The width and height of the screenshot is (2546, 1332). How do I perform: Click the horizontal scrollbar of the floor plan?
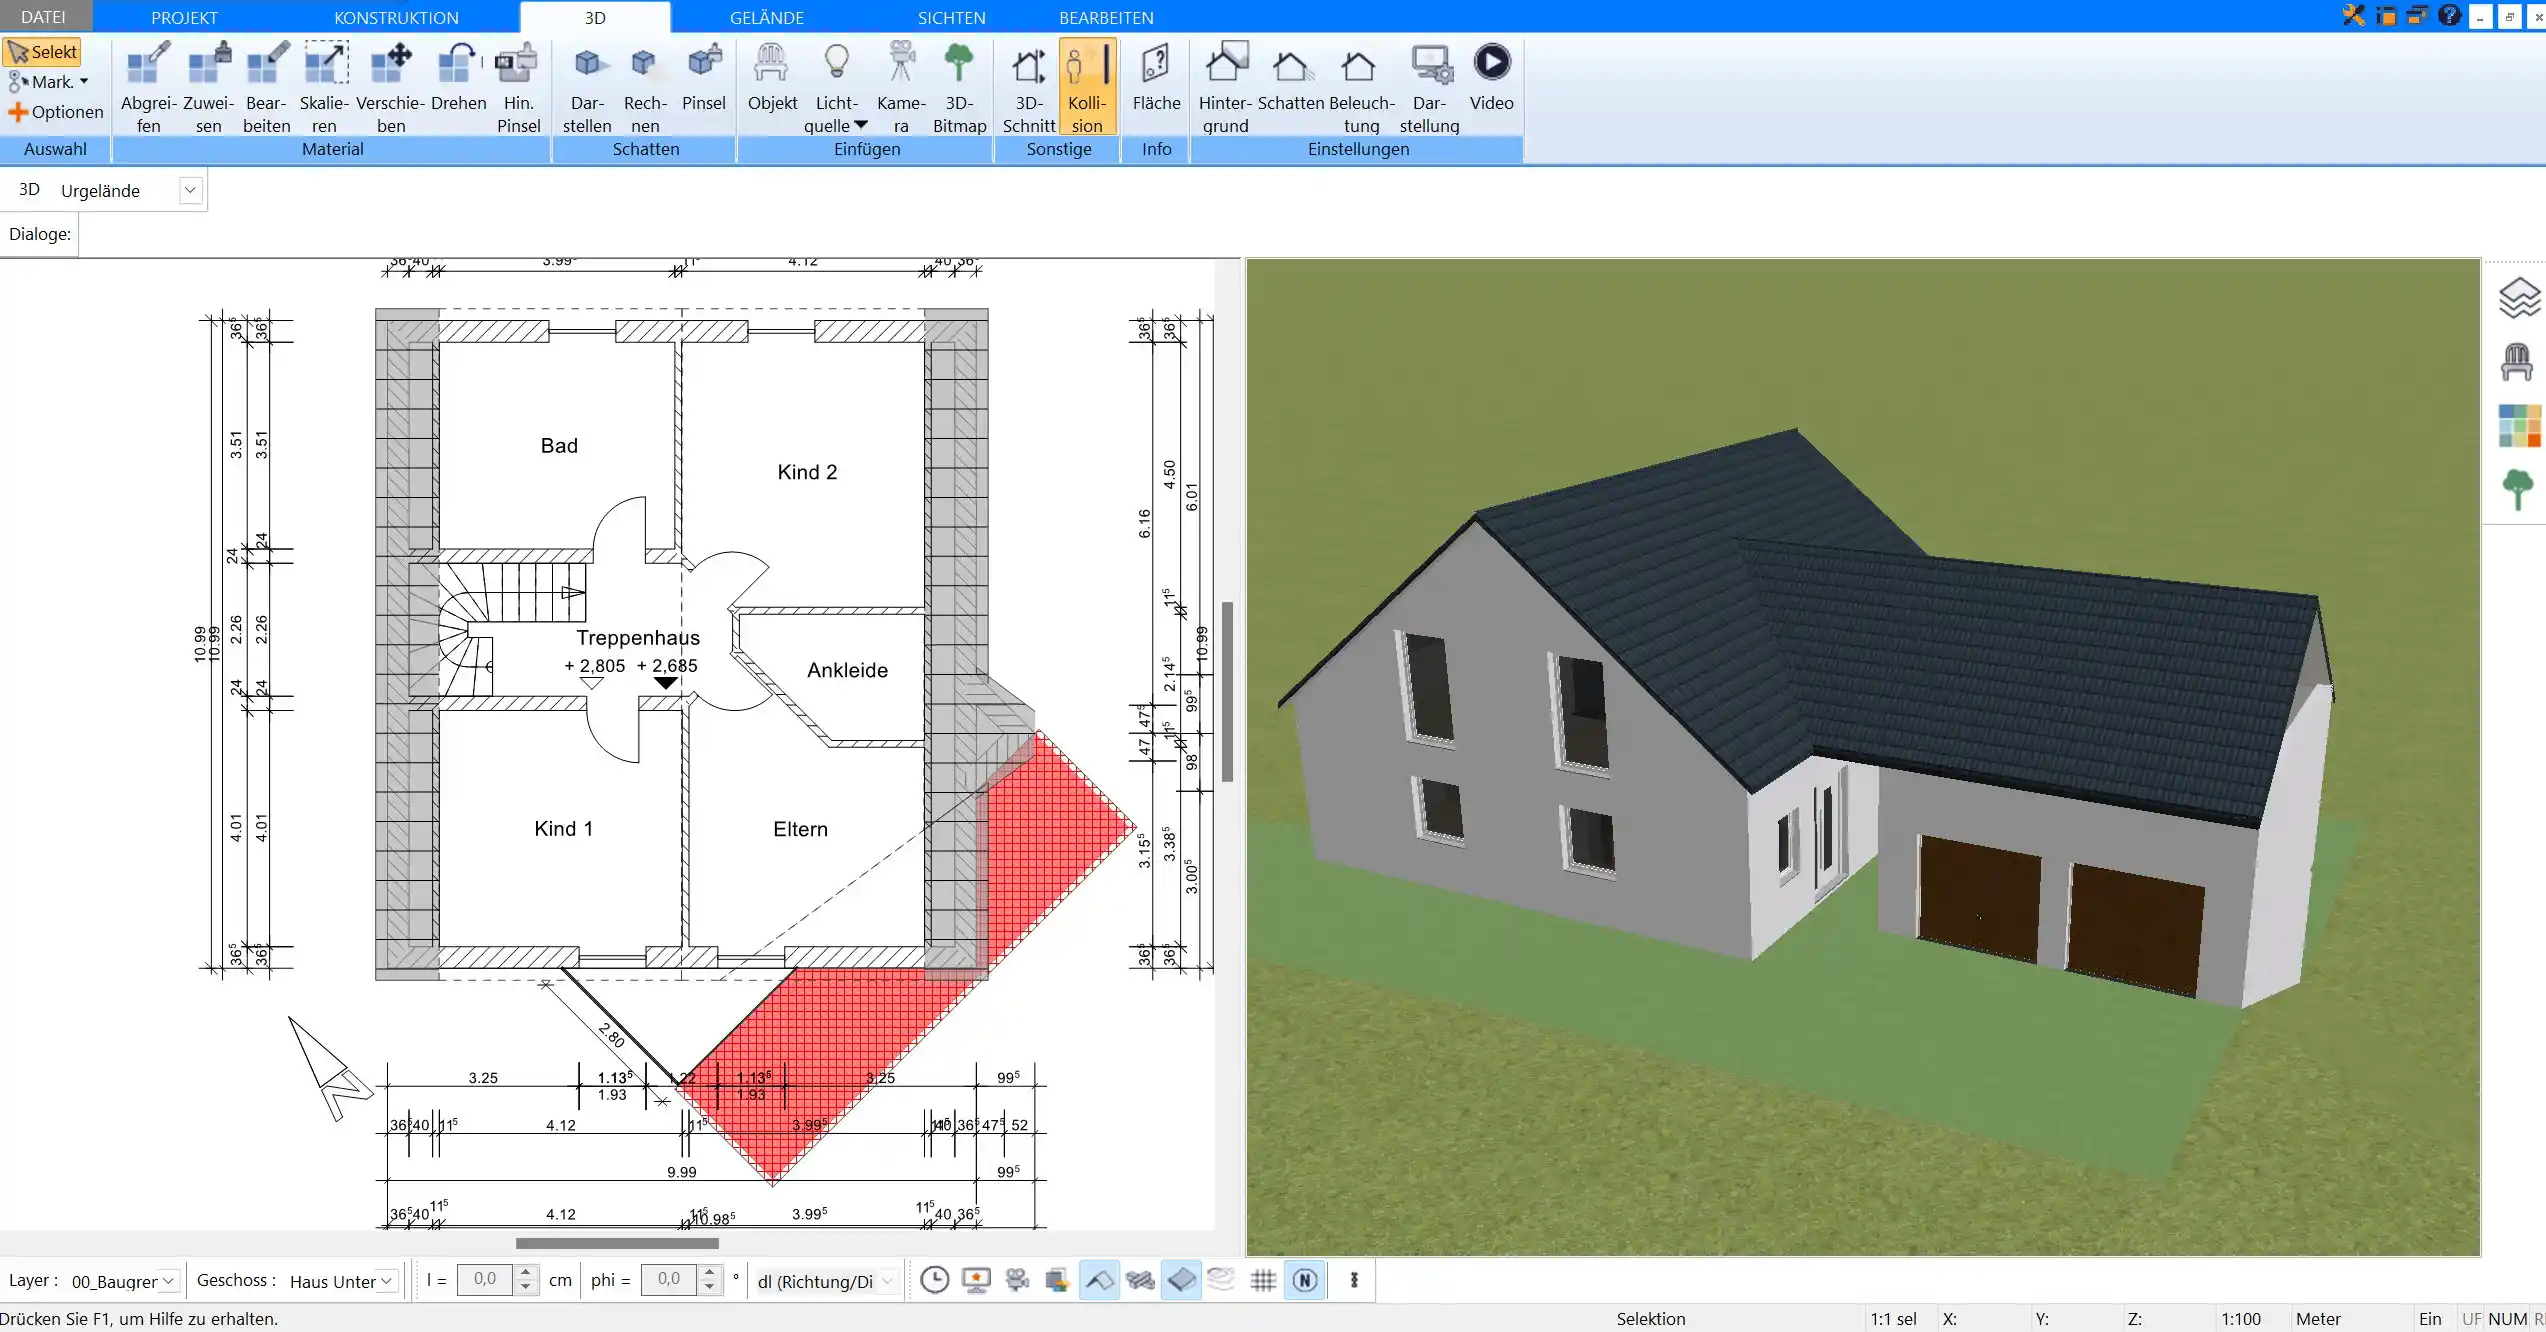pos(617,1243)
